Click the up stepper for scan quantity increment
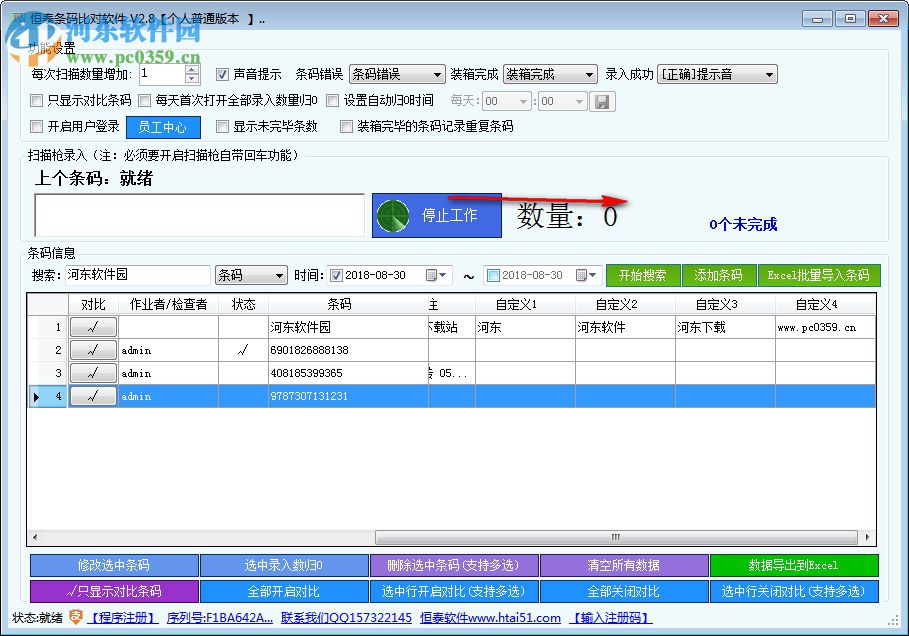This screenshot has width=909, height=636. coord(191,67)
